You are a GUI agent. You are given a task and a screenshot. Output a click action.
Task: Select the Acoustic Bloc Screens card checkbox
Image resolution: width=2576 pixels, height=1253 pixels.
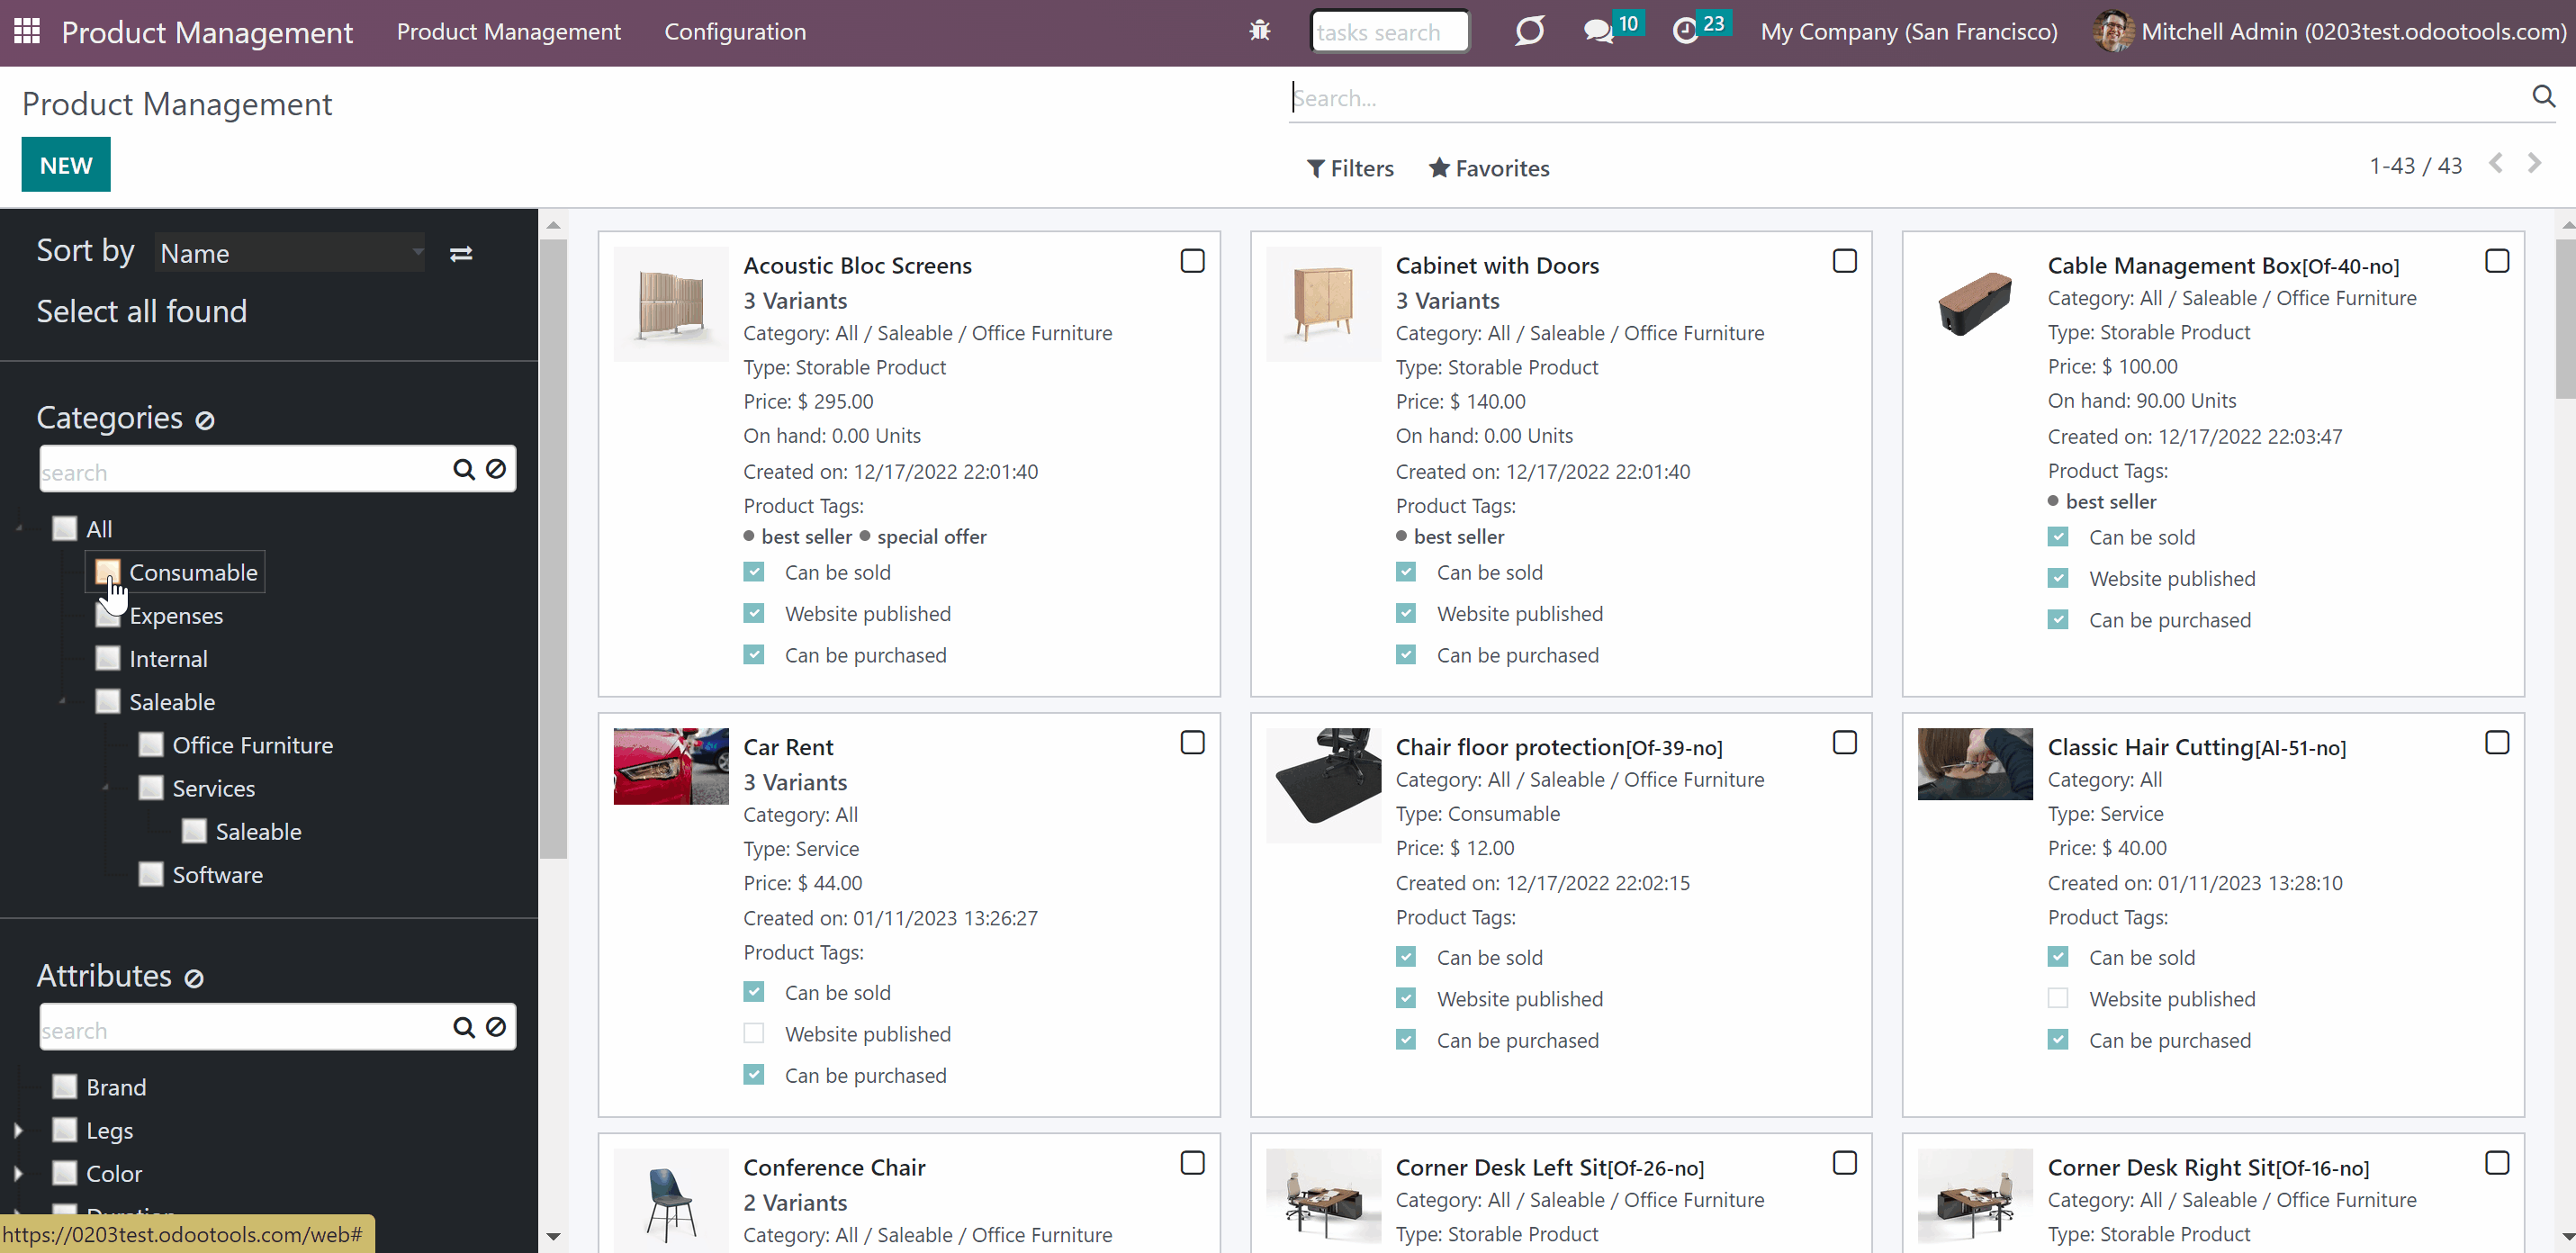coord(1192,261)
